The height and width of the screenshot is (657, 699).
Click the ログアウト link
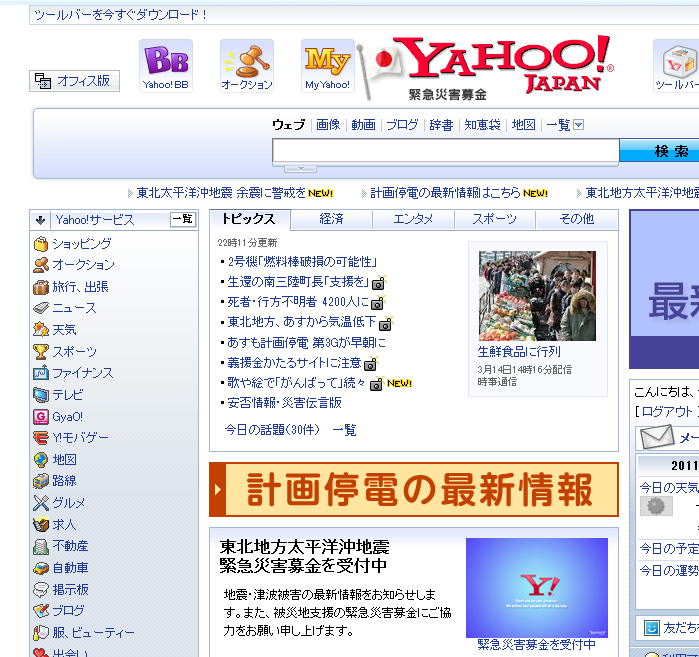(666, 412)
